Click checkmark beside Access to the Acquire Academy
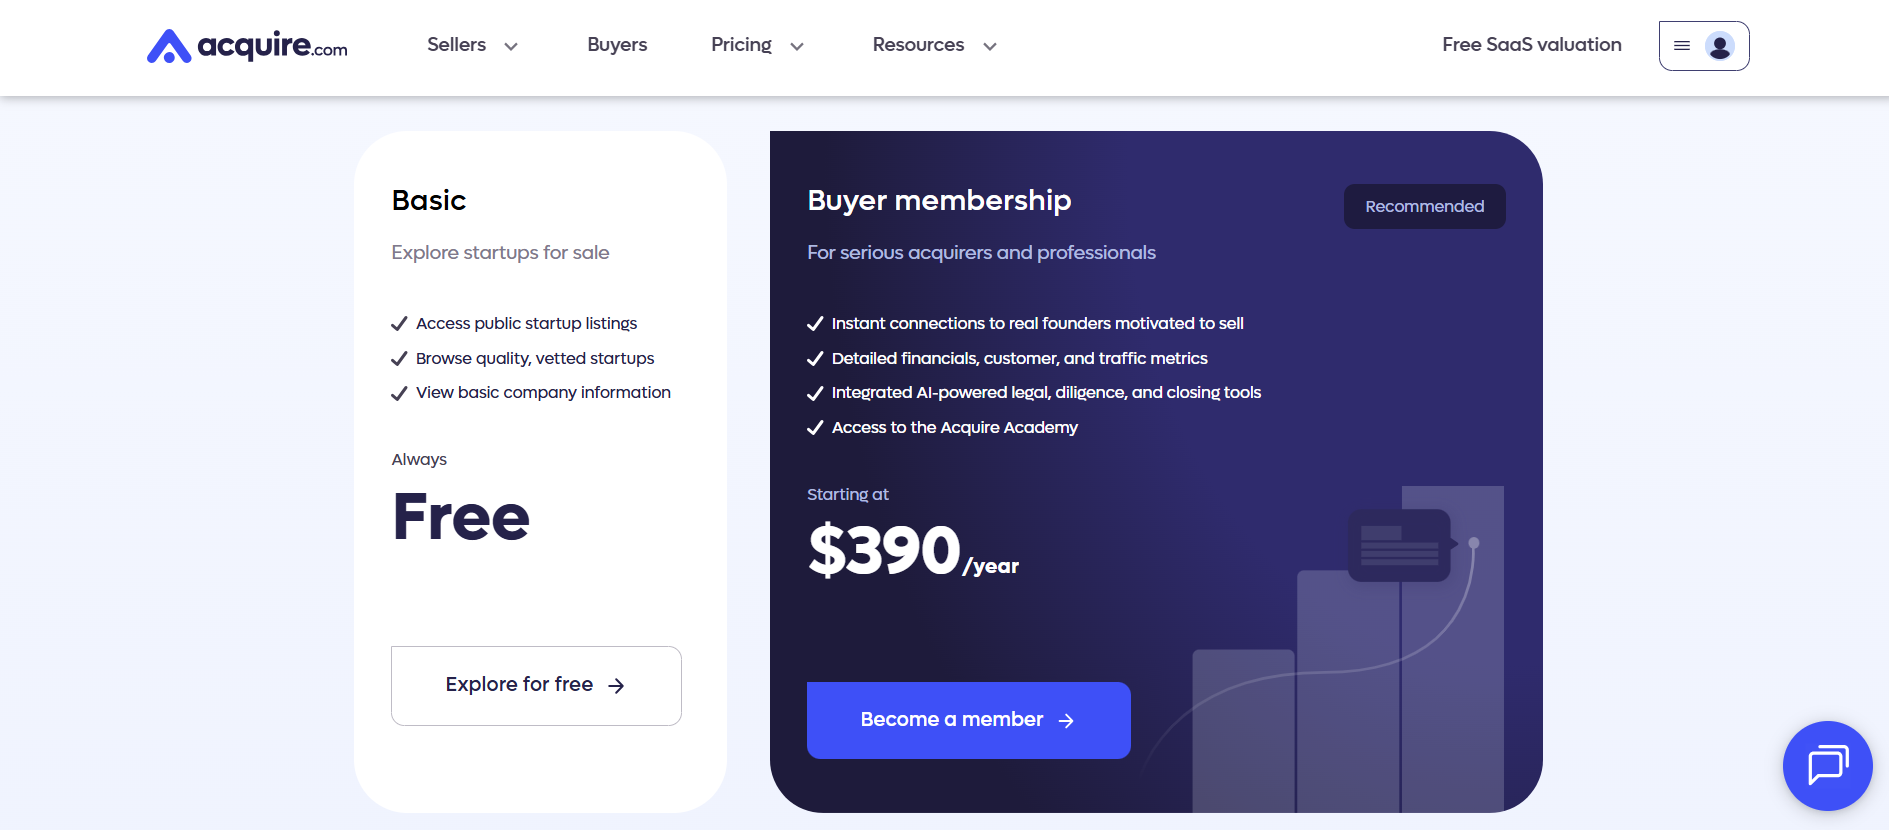 coord(814,427)
